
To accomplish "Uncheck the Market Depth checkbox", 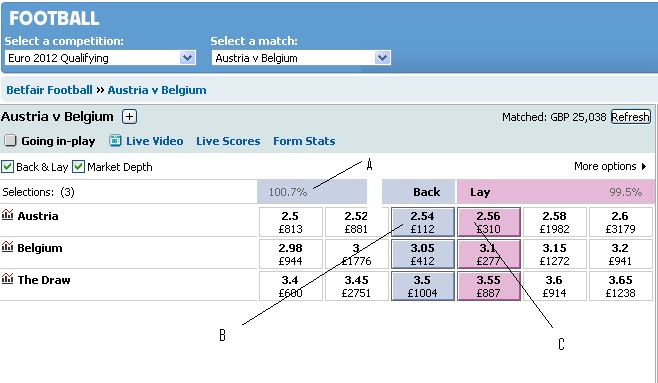I will (78, 167).
